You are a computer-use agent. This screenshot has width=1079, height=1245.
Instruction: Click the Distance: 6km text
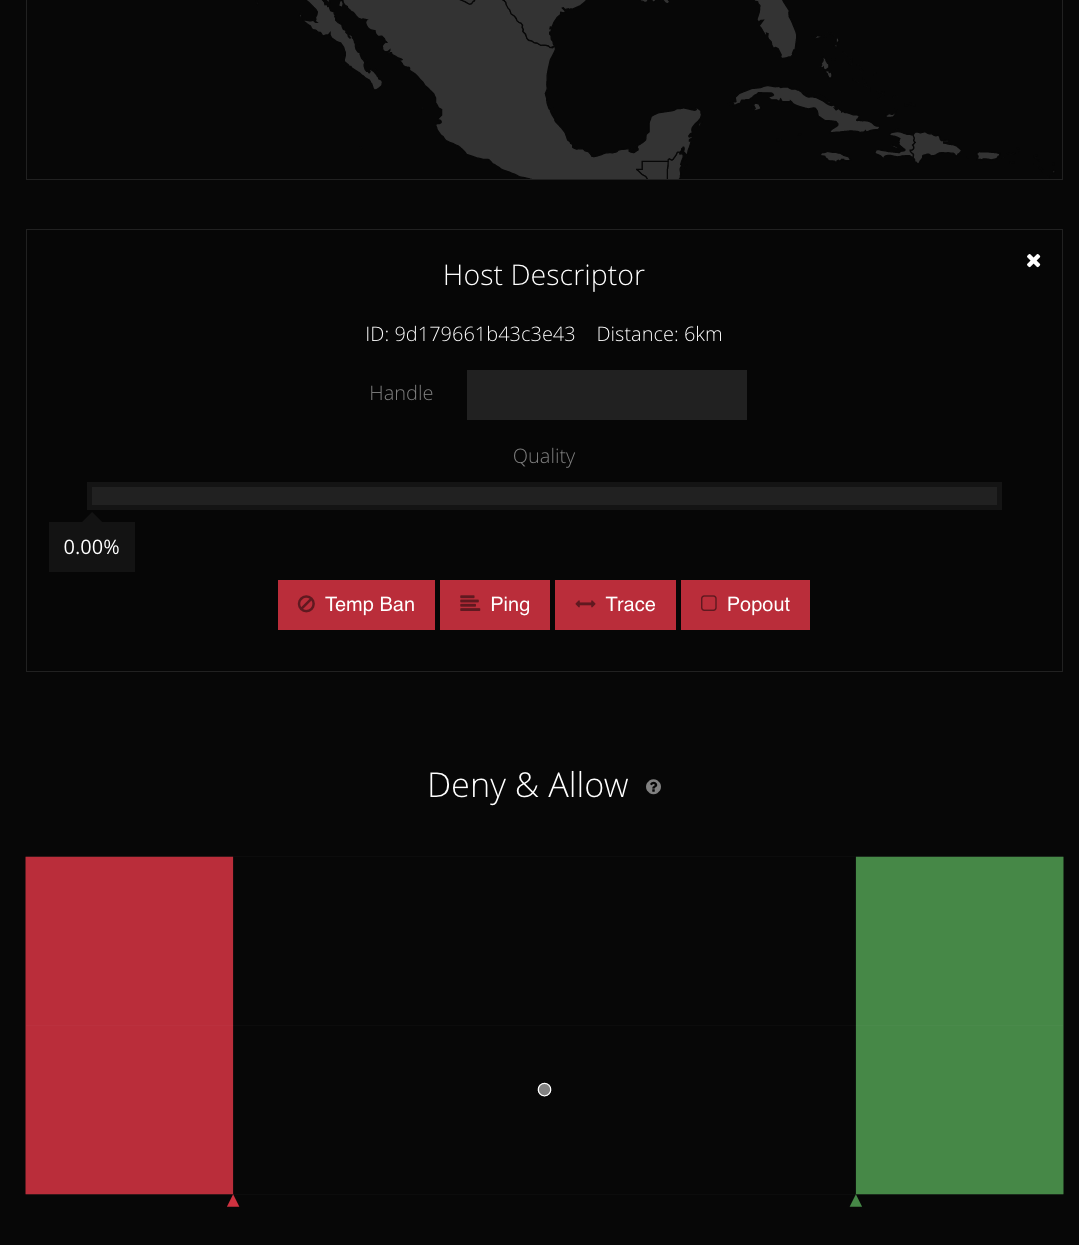659,334
